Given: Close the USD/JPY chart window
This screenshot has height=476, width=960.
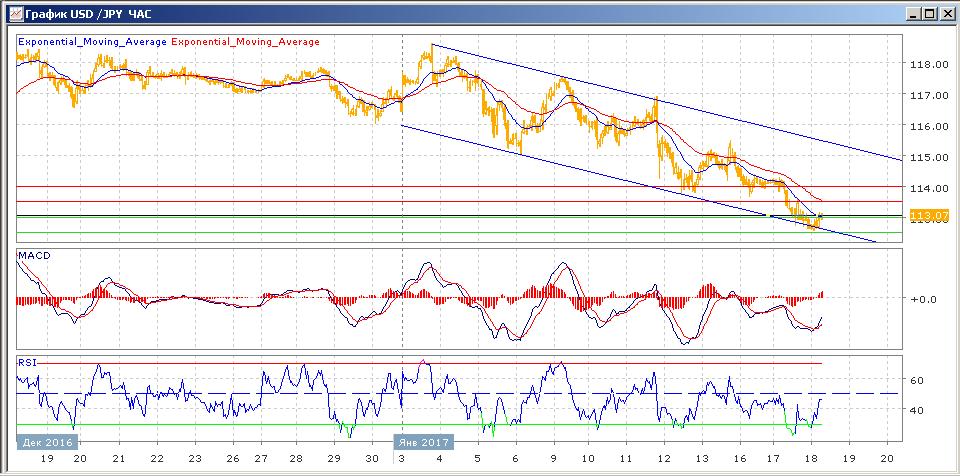Looking at the screenshot, I should click(946, 12).
